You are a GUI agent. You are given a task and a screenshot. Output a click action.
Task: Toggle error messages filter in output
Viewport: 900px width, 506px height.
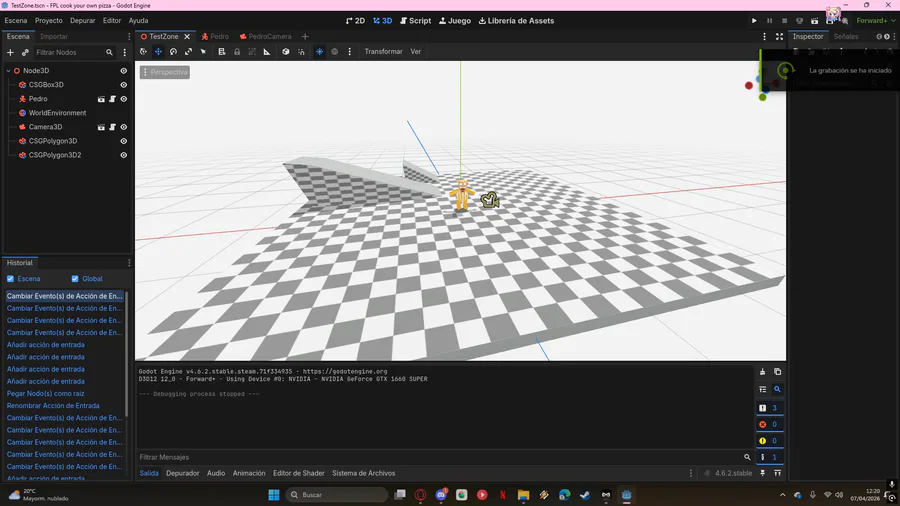click(x=770, y=425)
